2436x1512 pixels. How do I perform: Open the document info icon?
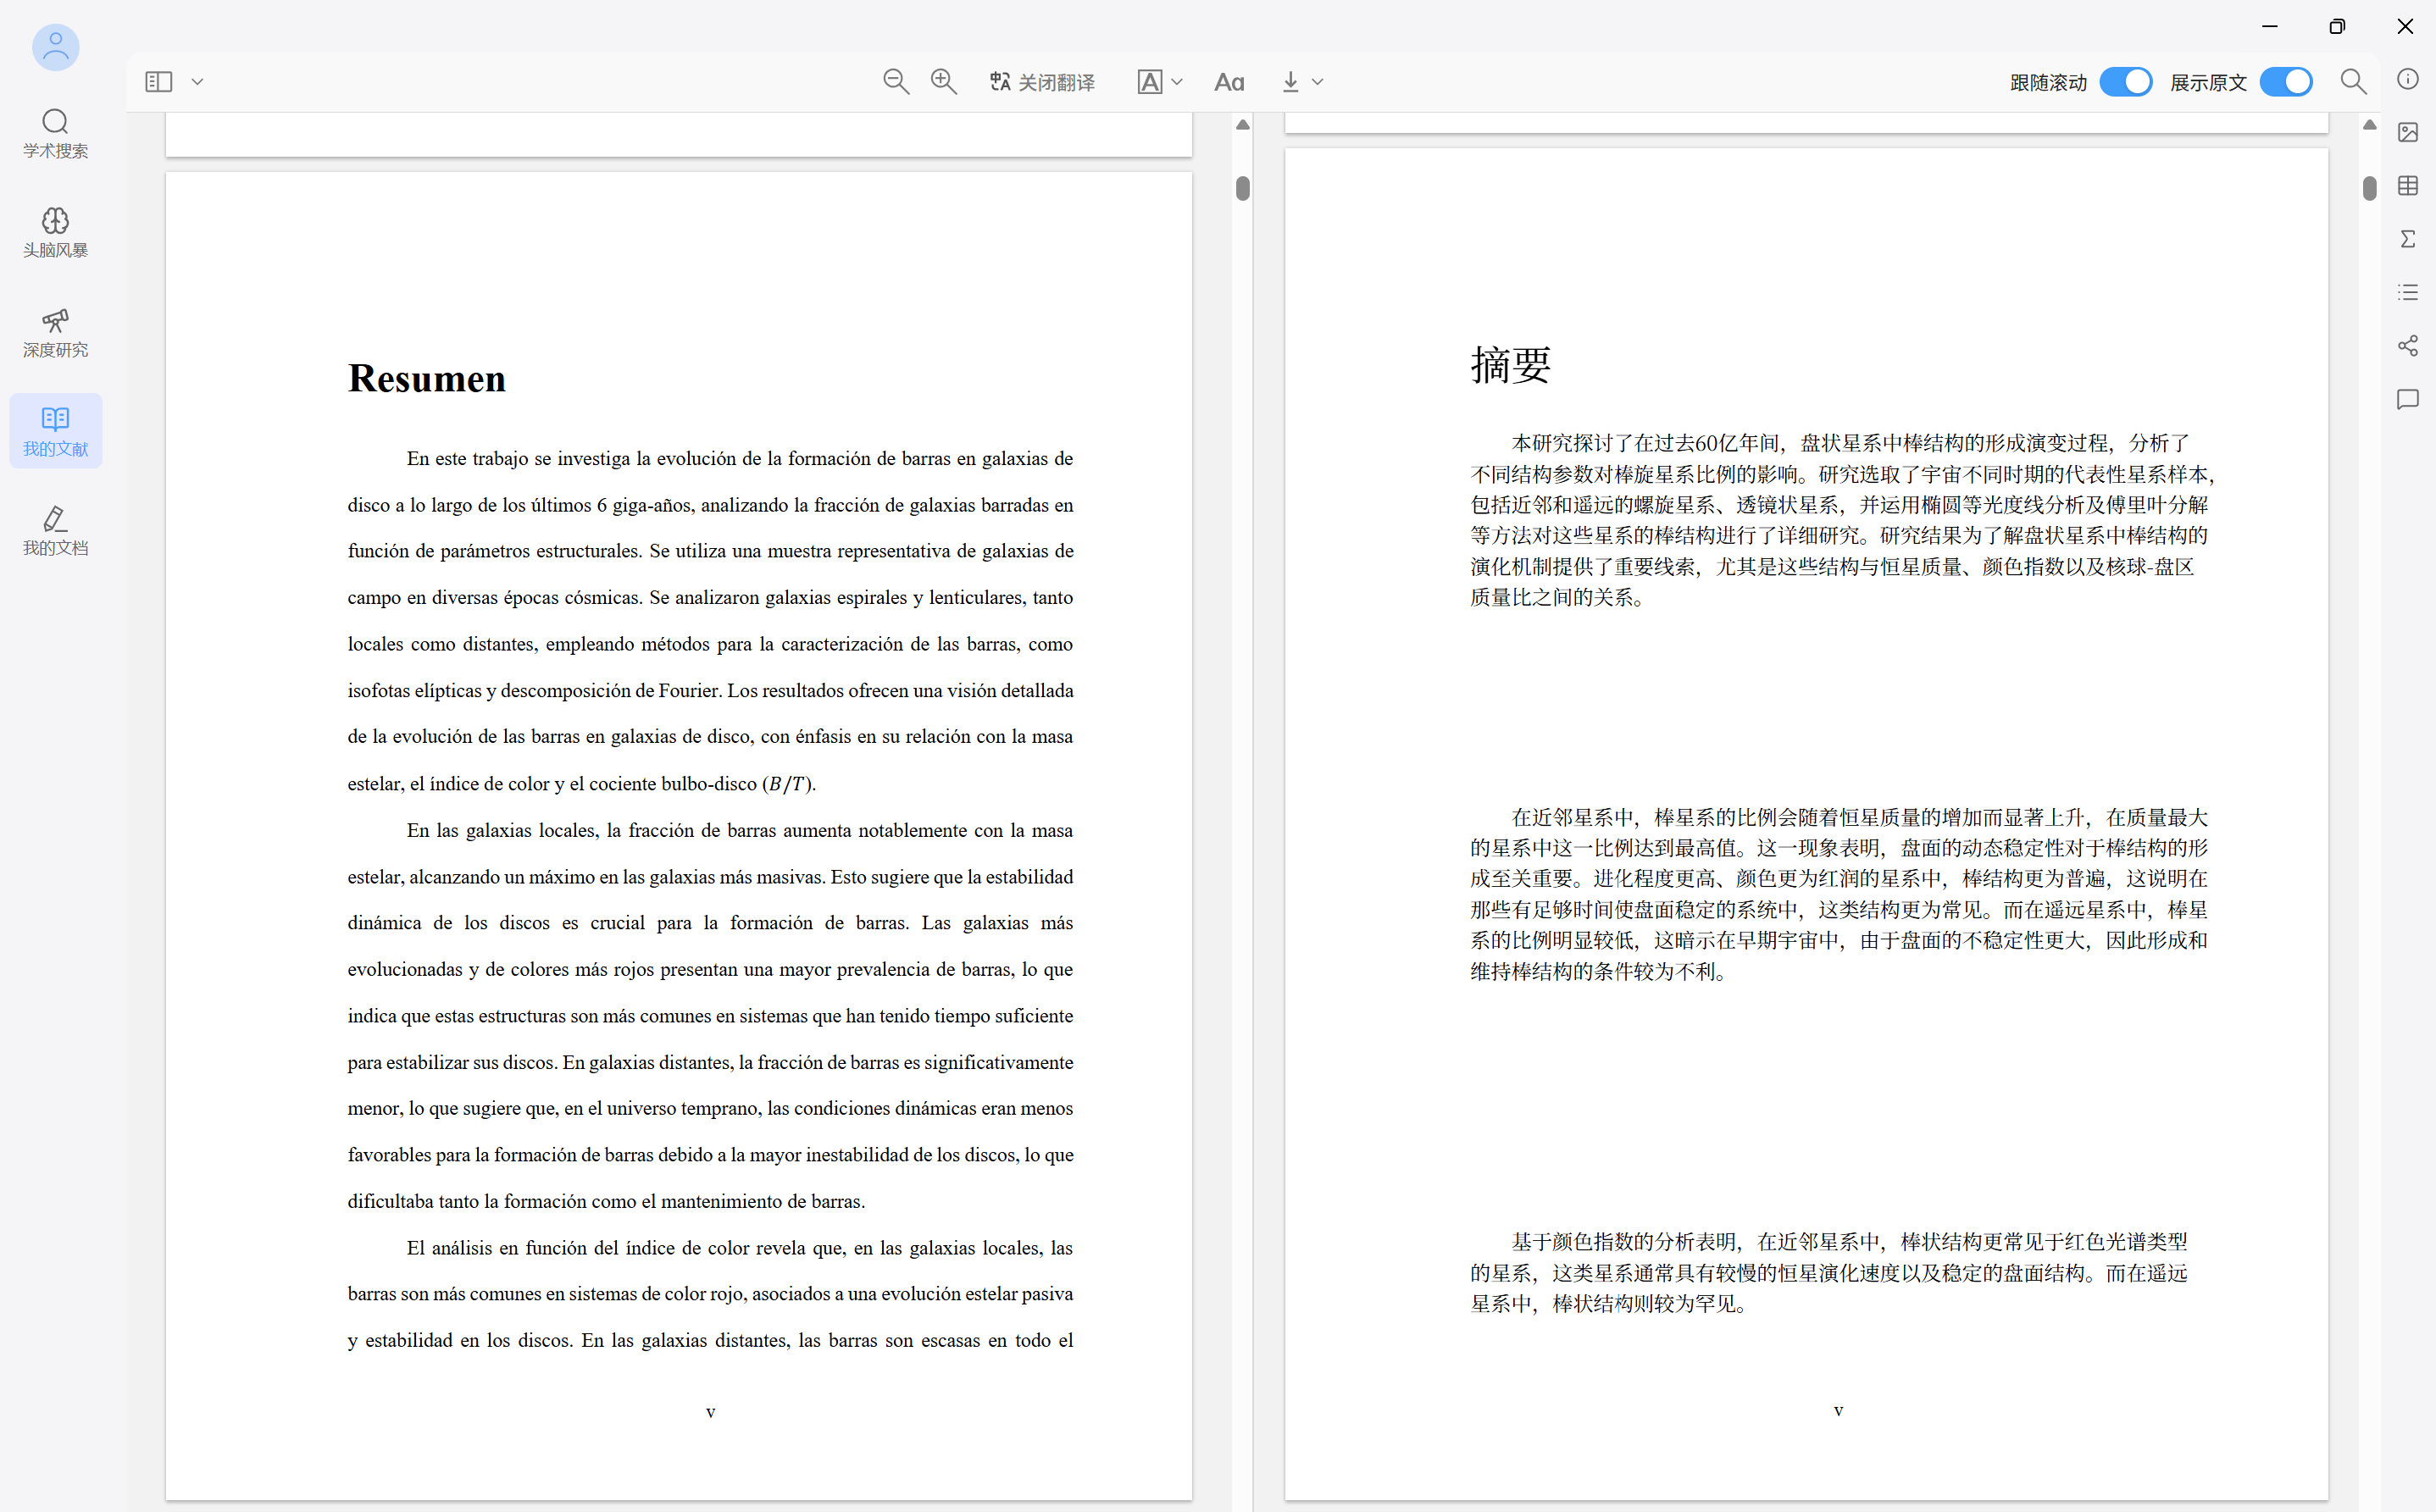(x=2408, y=79)
